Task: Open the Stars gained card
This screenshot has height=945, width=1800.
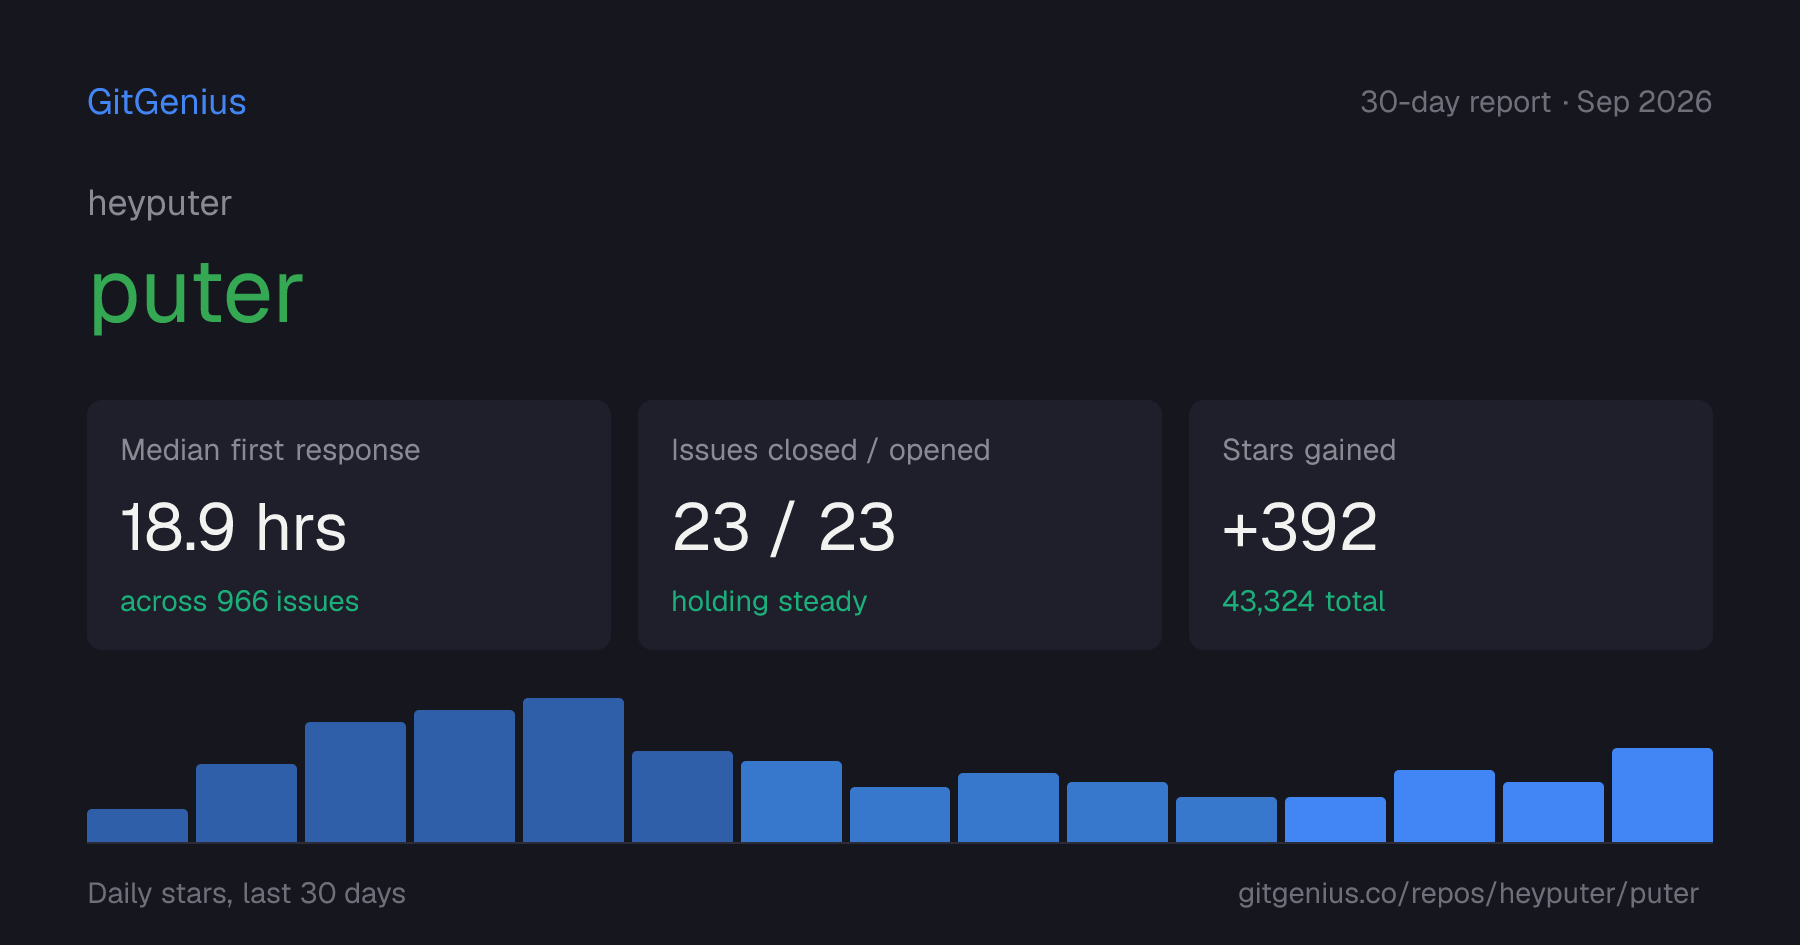Action: (x=1451, y=525)
